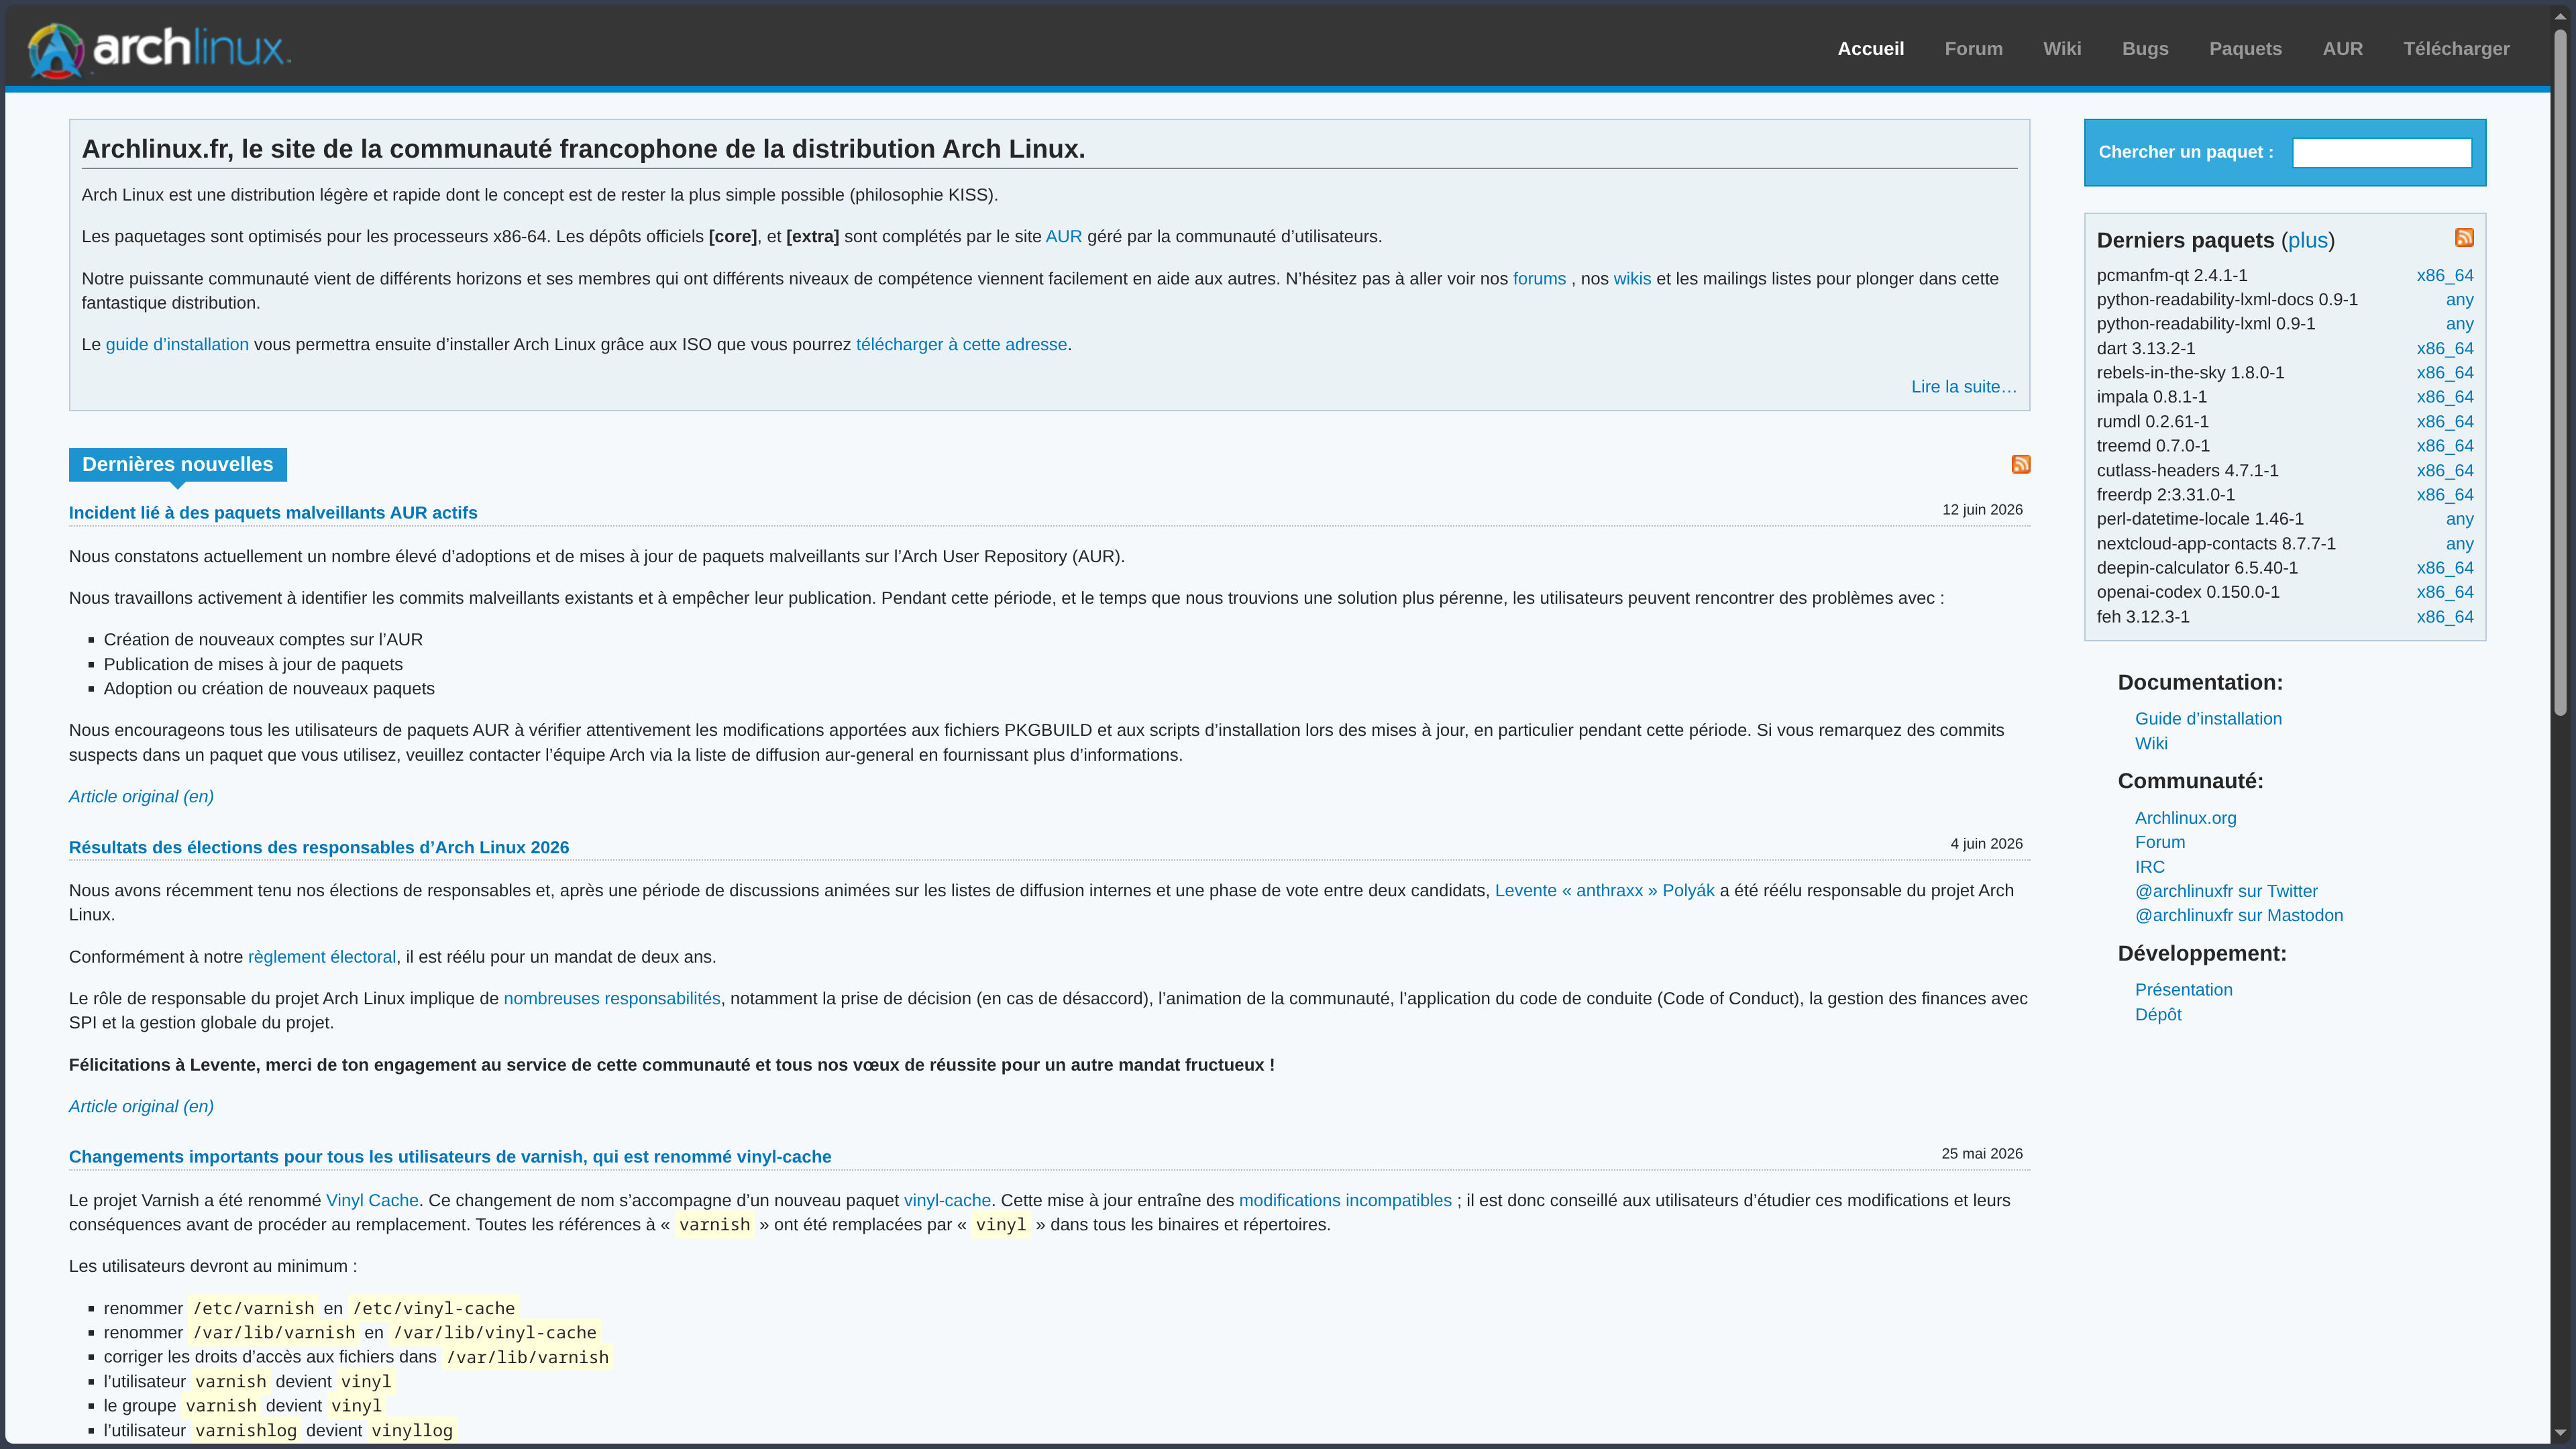Open any link for python-readability-lxml-docs

coord(2459,300)
